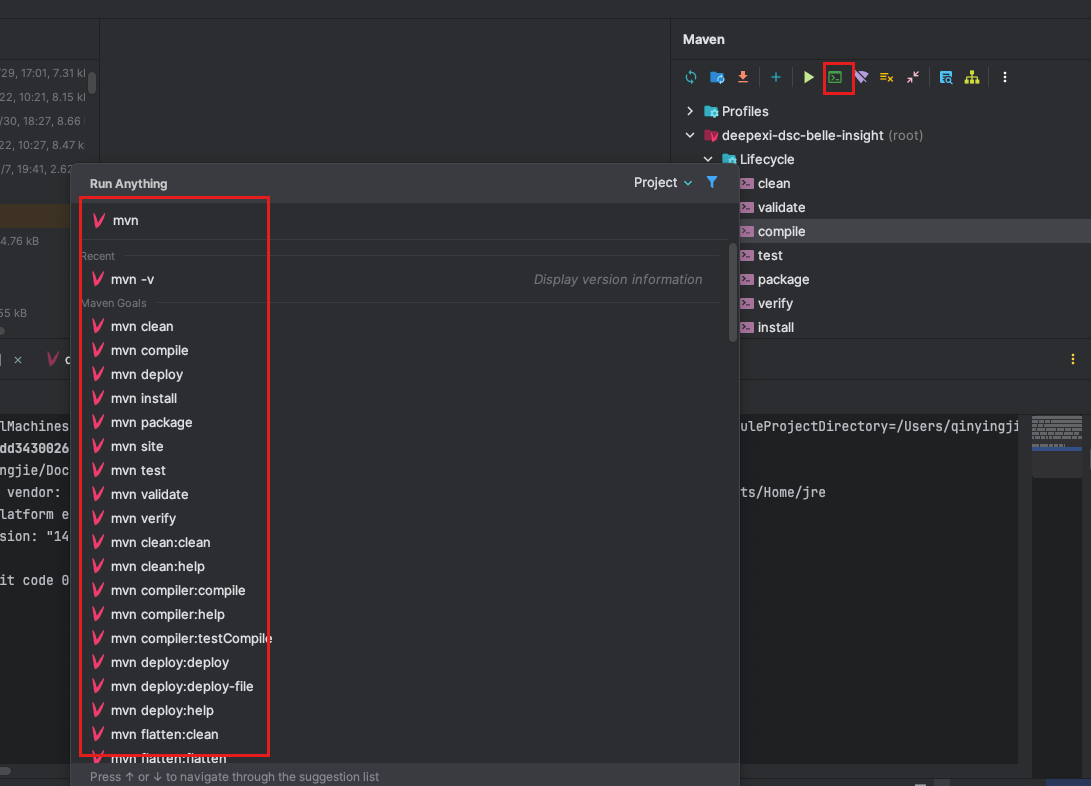Viewport: 1091px width, 786px height.
Task: Expand the Profiles node in Maven tree
Action: click(x=690, y=111)
